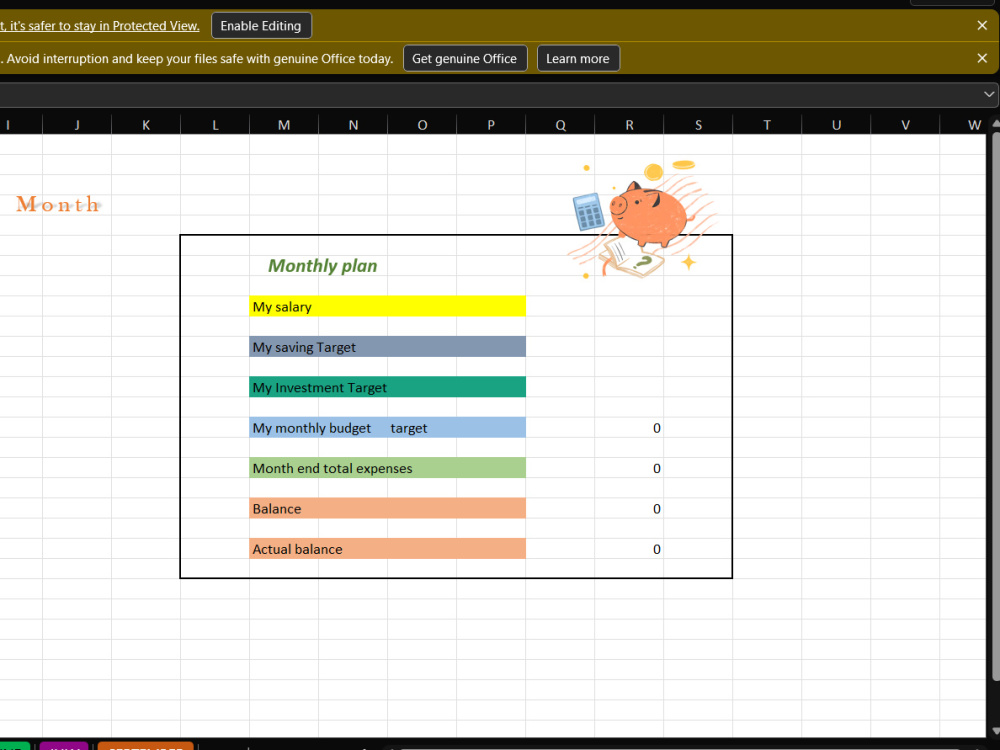Open the 'safer to stay in Protected View' link
The image size is (1000, 750).
pyautogui.click(x=100, y=26)
